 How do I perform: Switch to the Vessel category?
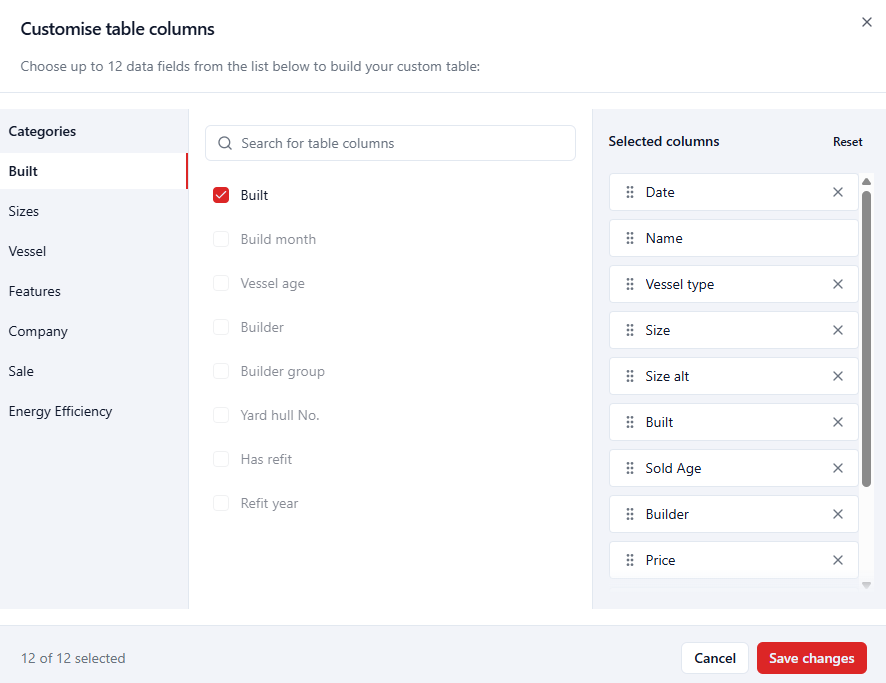tap(94, 251)
